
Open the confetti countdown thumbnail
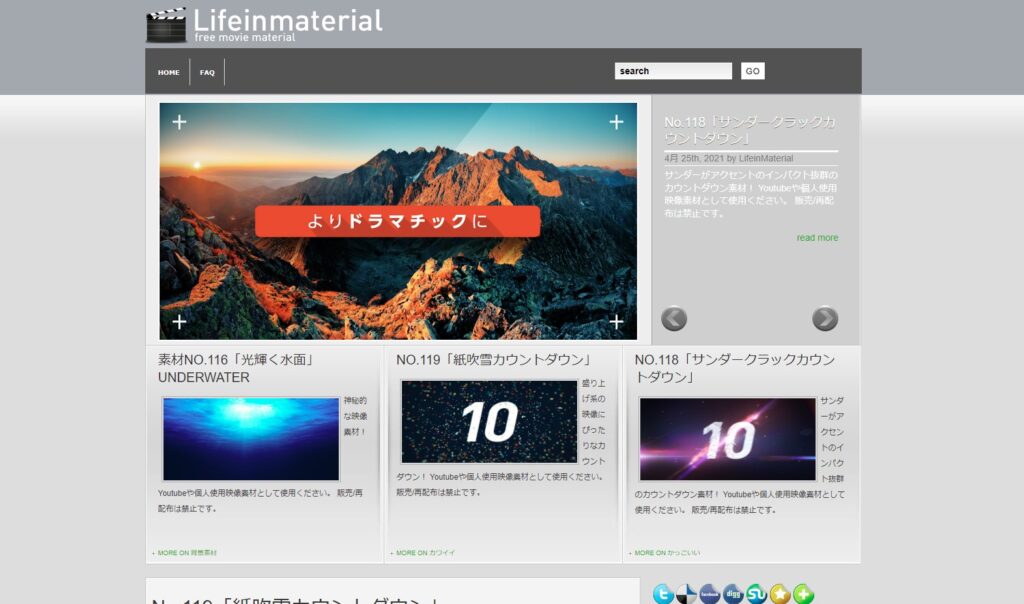[489, 421]
